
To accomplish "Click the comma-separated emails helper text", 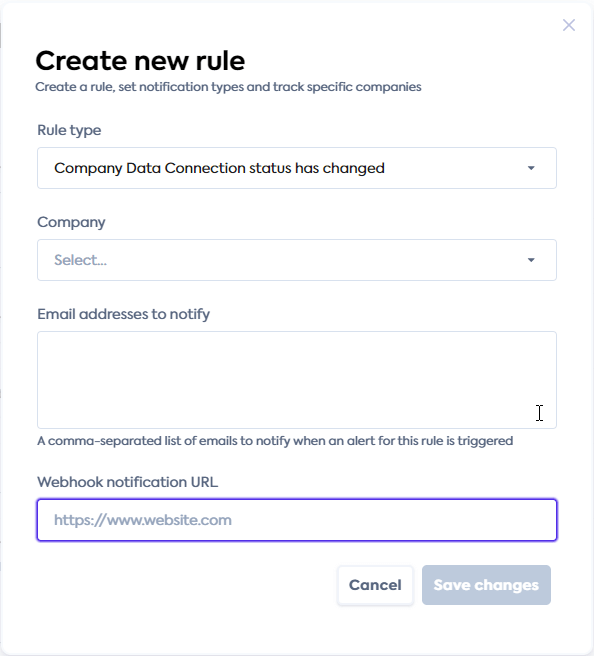I will pos(275,441).
